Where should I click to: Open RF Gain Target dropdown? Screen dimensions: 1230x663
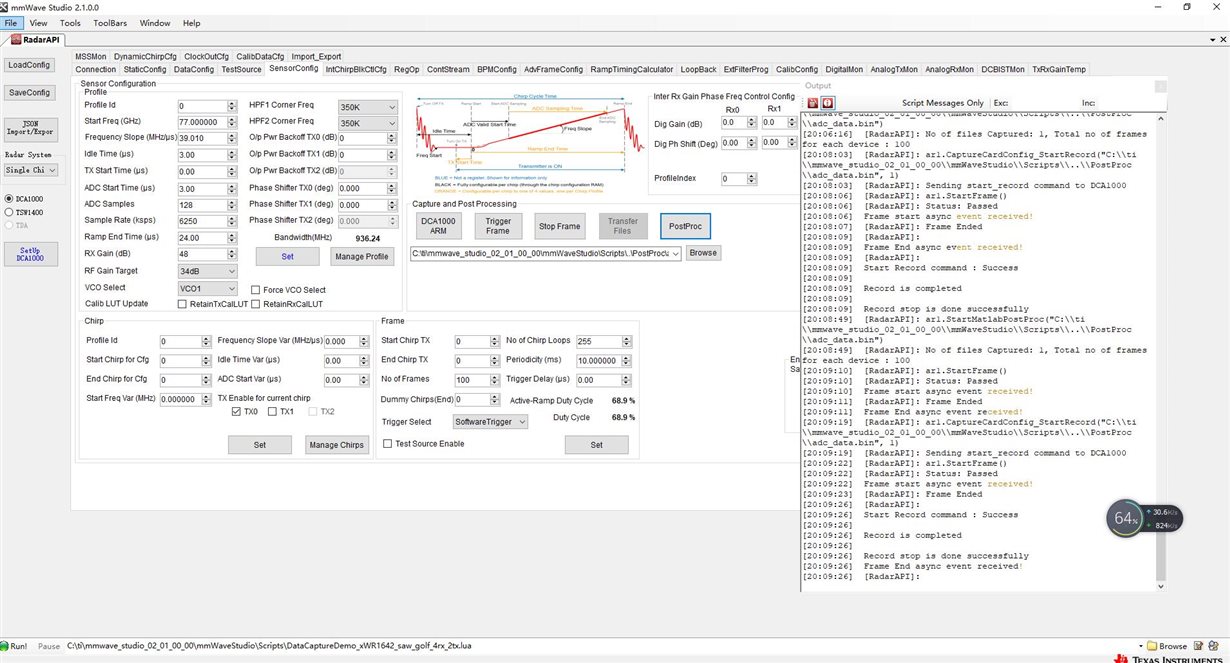(x=207, y=271)
